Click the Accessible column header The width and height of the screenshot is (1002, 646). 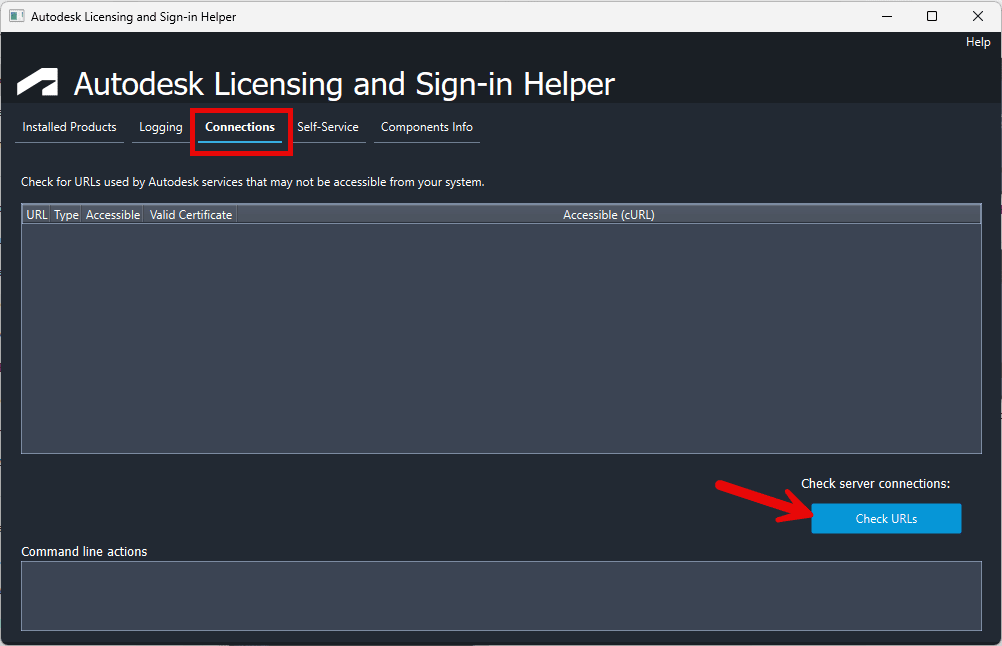(112, 215)
